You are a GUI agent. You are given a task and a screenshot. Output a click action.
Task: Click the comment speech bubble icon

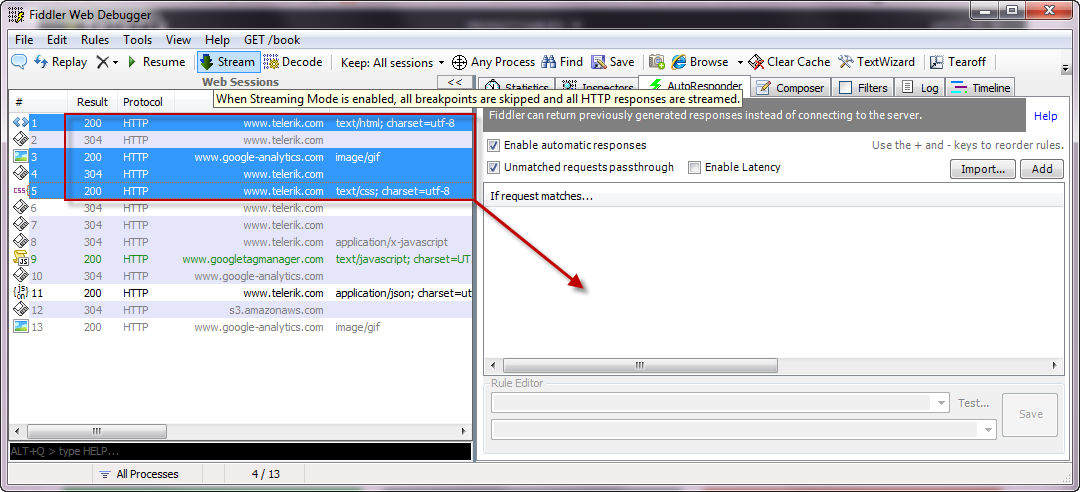(19, 62)
